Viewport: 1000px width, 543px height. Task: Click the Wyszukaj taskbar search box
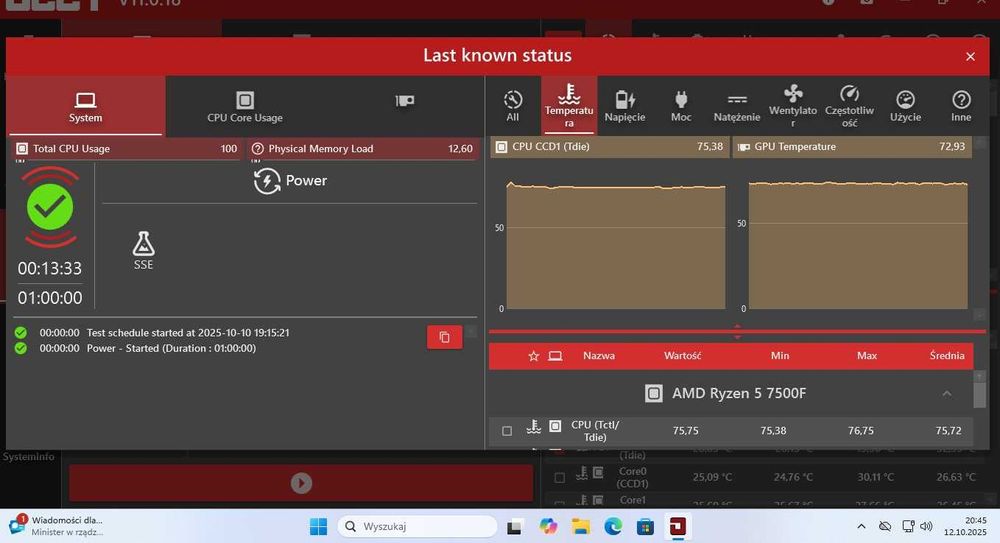(x=417, y=526)
